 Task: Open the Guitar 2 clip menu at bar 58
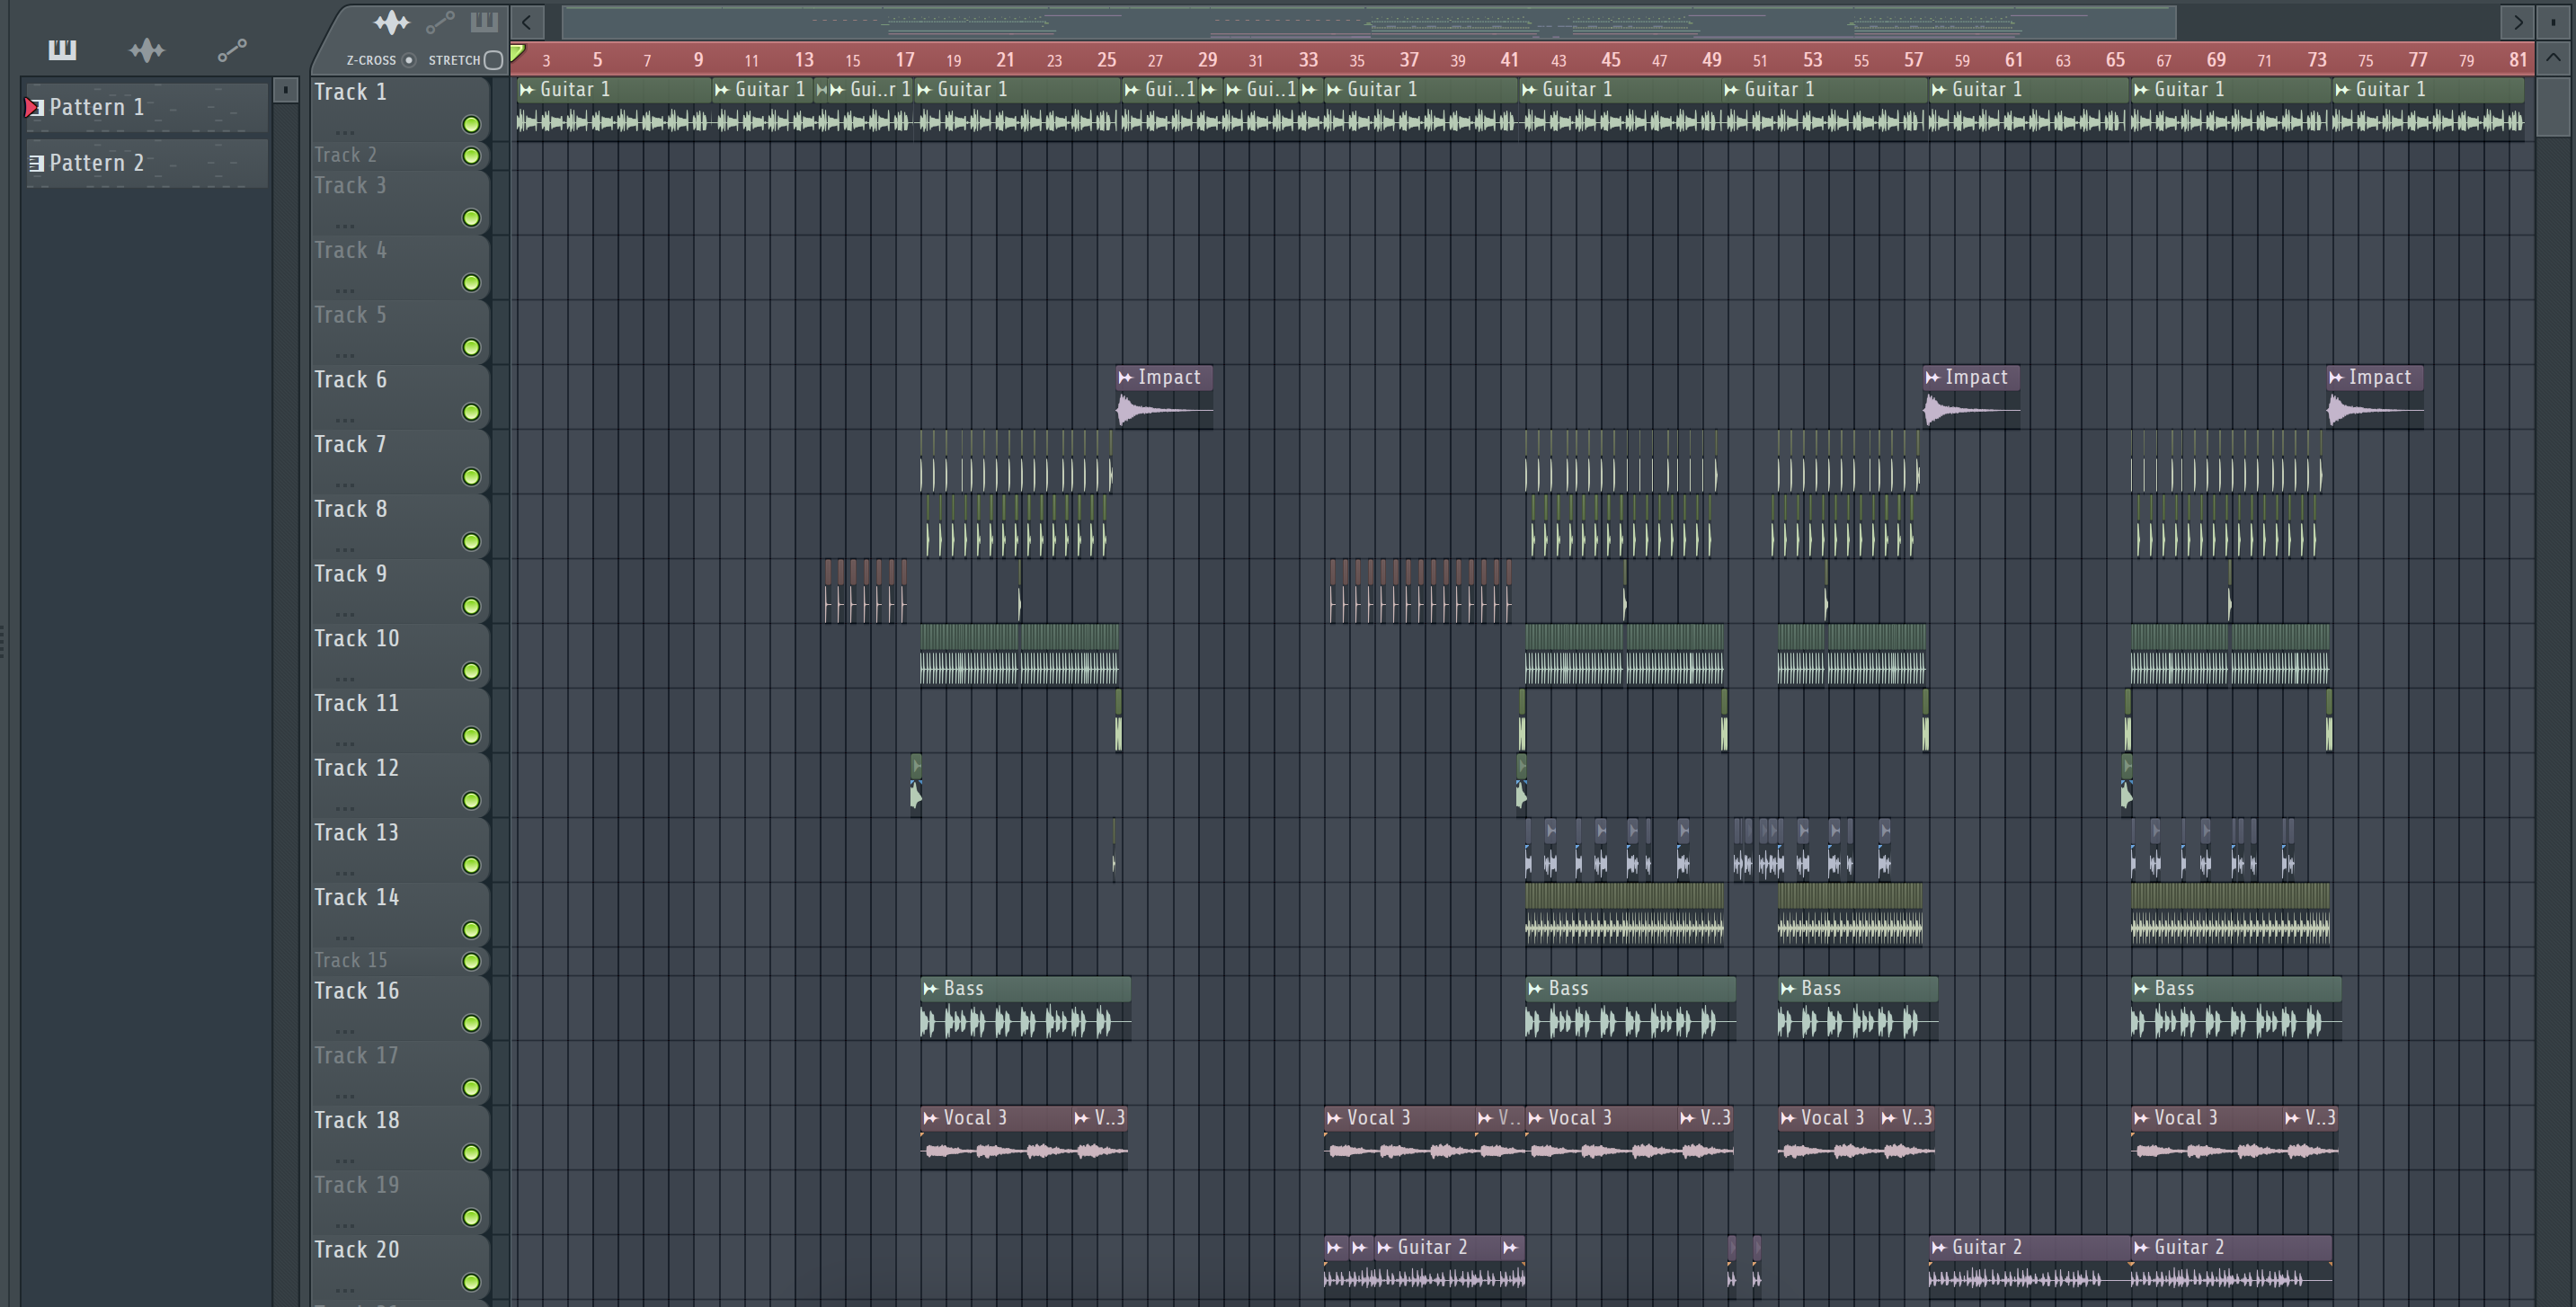click(x=1939, y=1248)
